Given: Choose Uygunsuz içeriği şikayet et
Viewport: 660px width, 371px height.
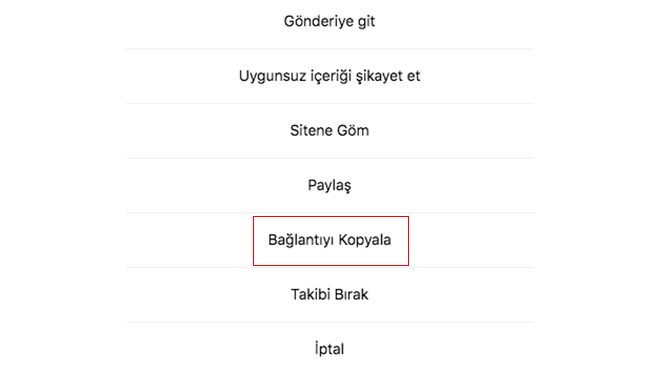Looking at the screenshot, I should [x=330, y=76].
